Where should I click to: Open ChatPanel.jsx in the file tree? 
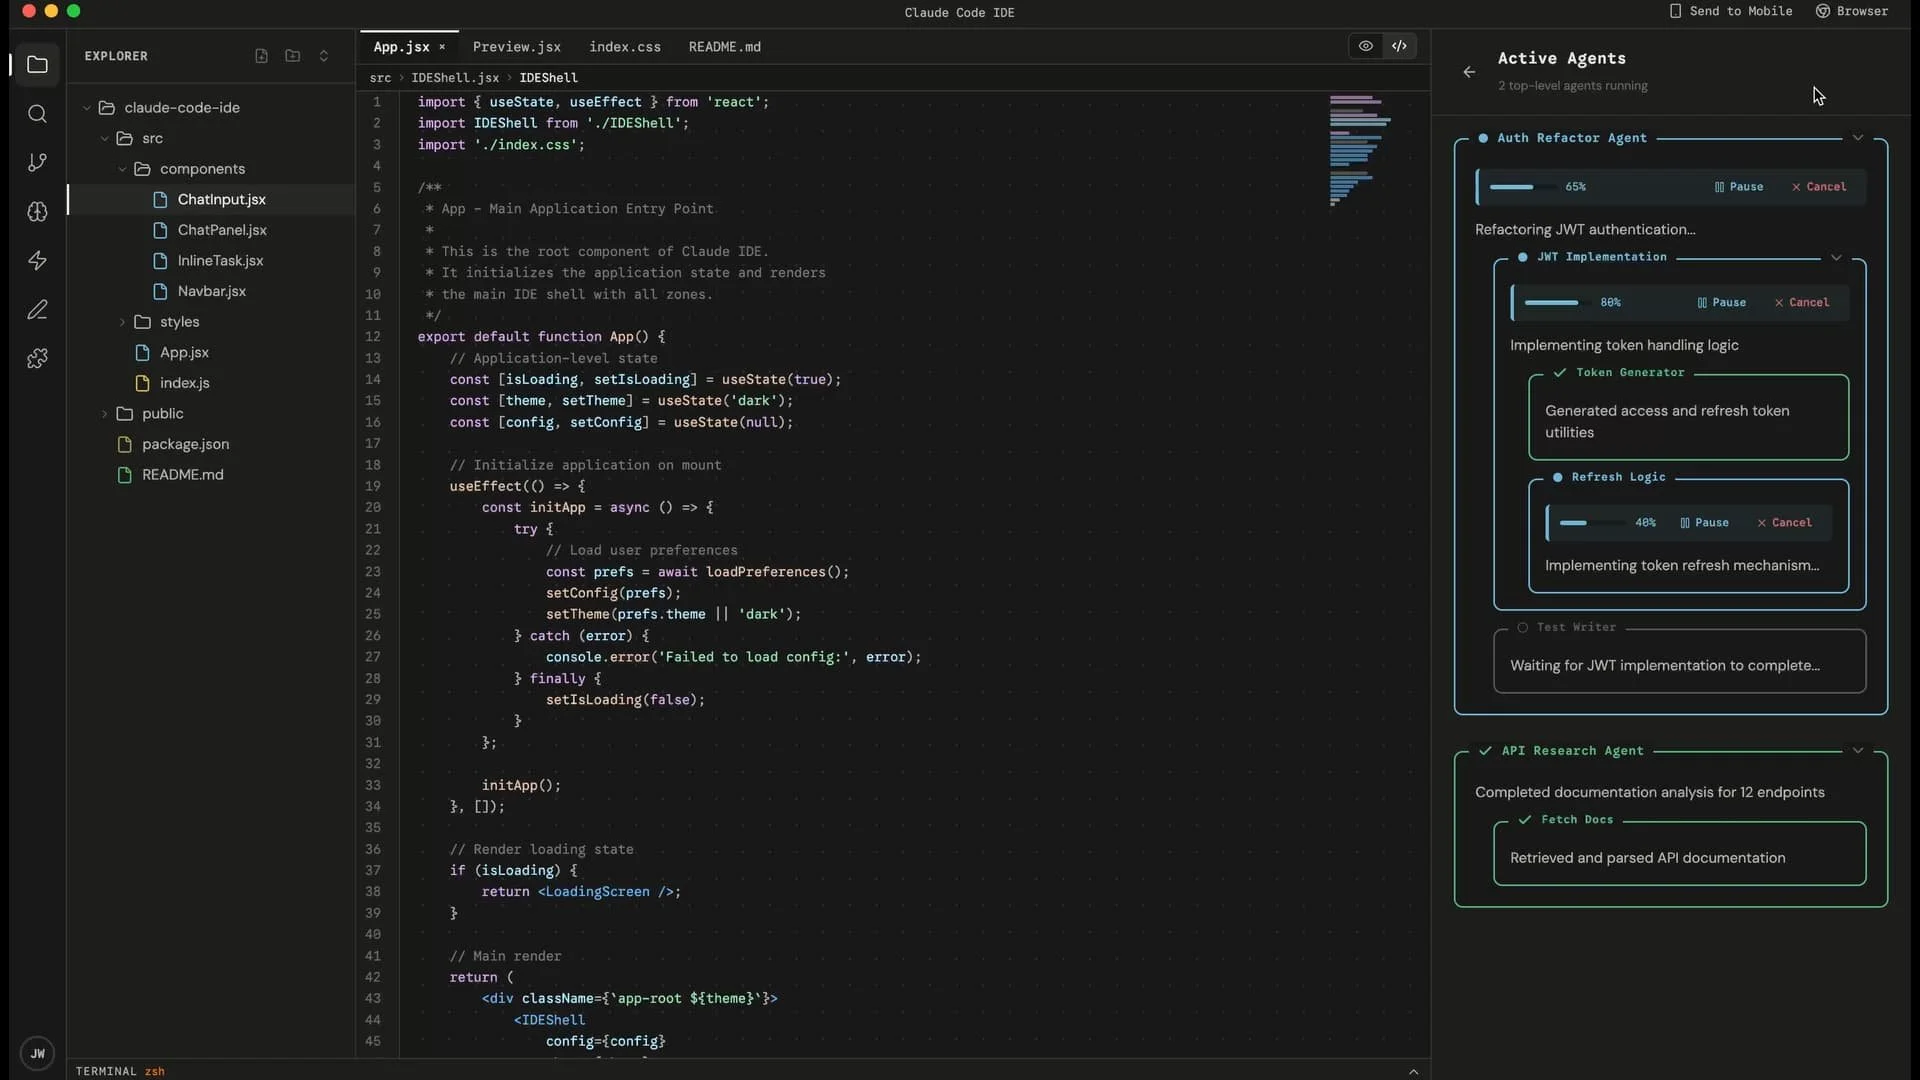(222, 230)
